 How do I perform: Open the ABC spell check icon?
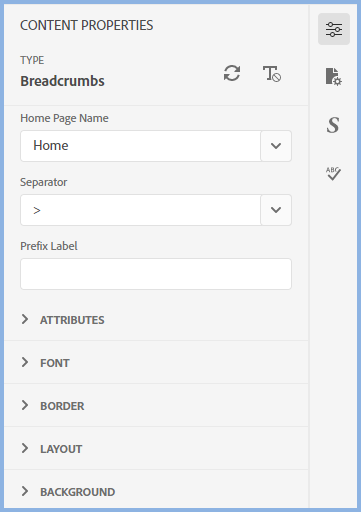(x=333, y=173)
